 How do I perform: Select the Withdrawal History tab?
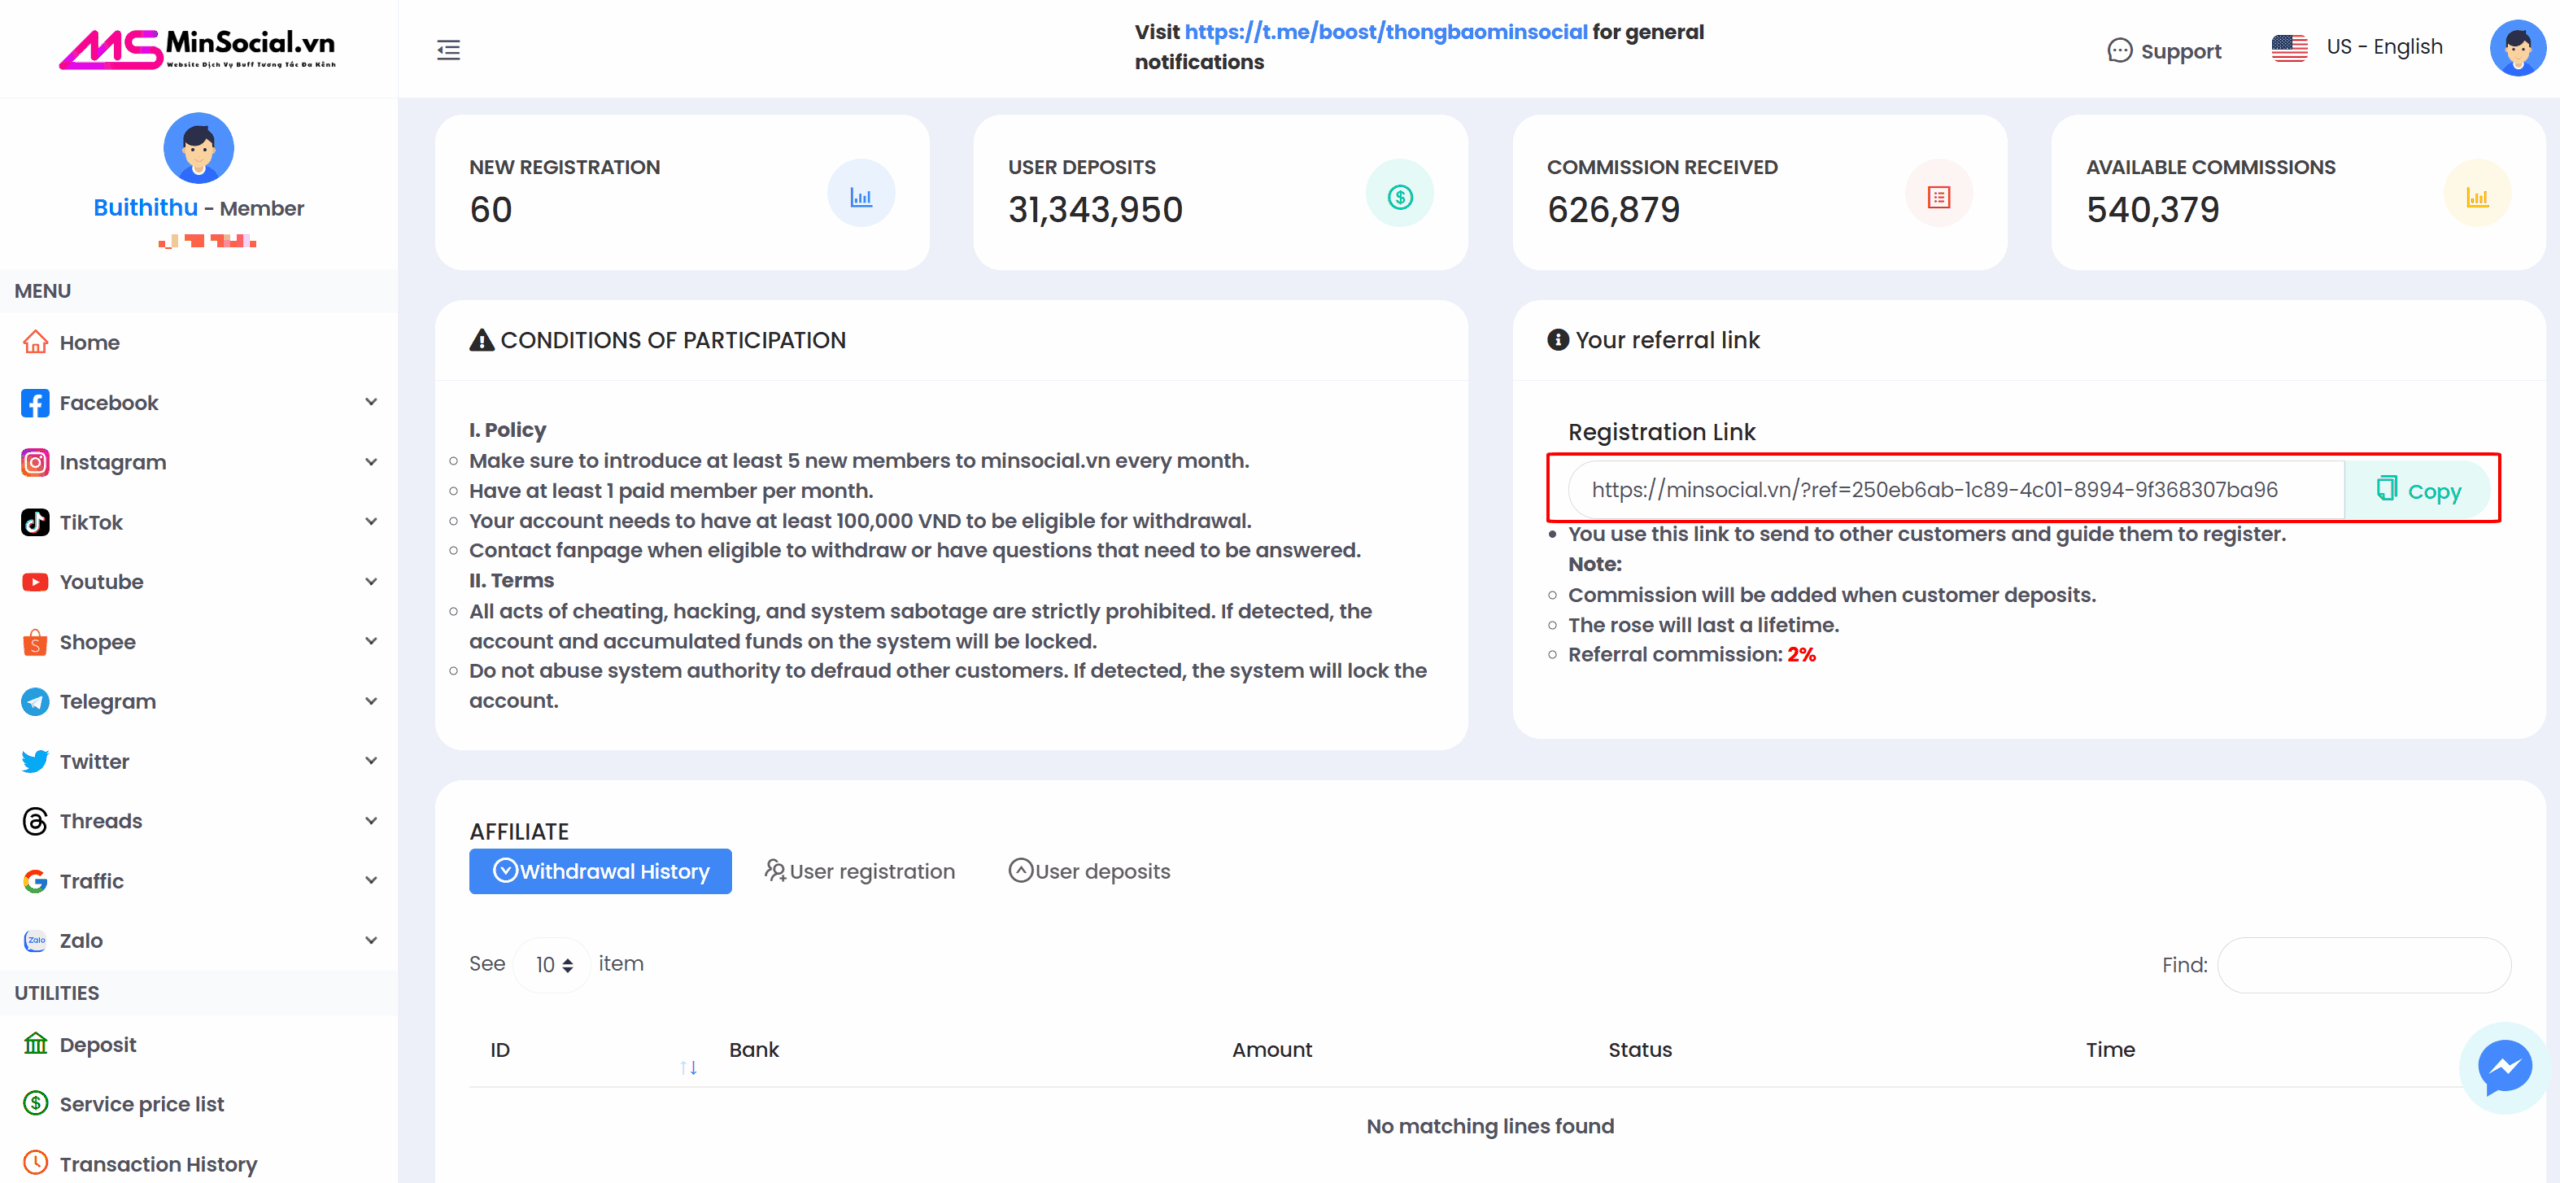pos(600,872)
